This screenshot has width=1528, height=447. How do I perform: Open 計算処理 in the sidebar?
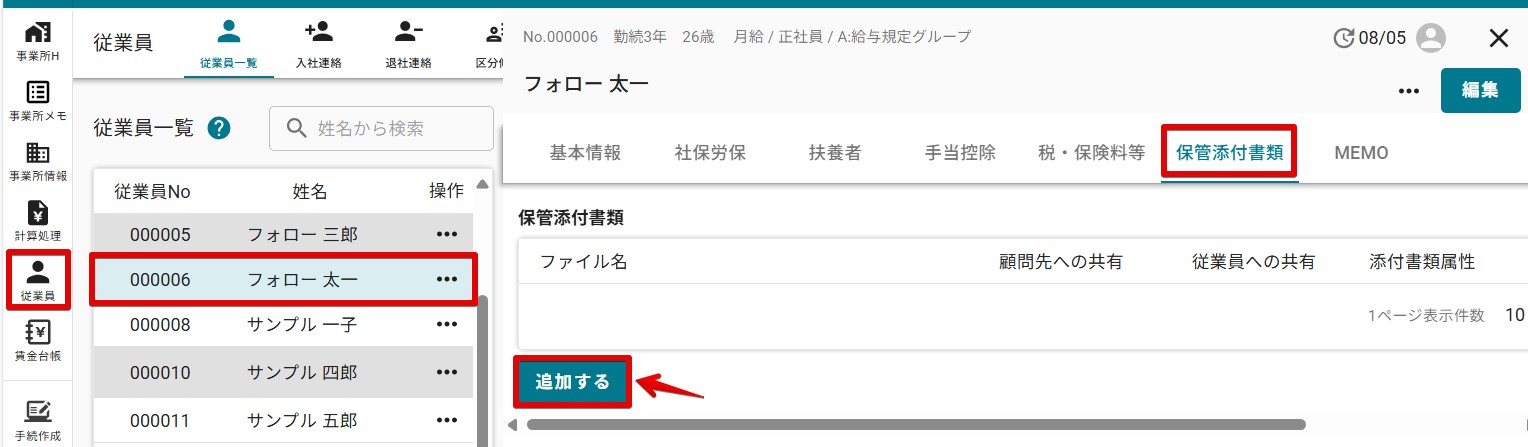(38, 221)
